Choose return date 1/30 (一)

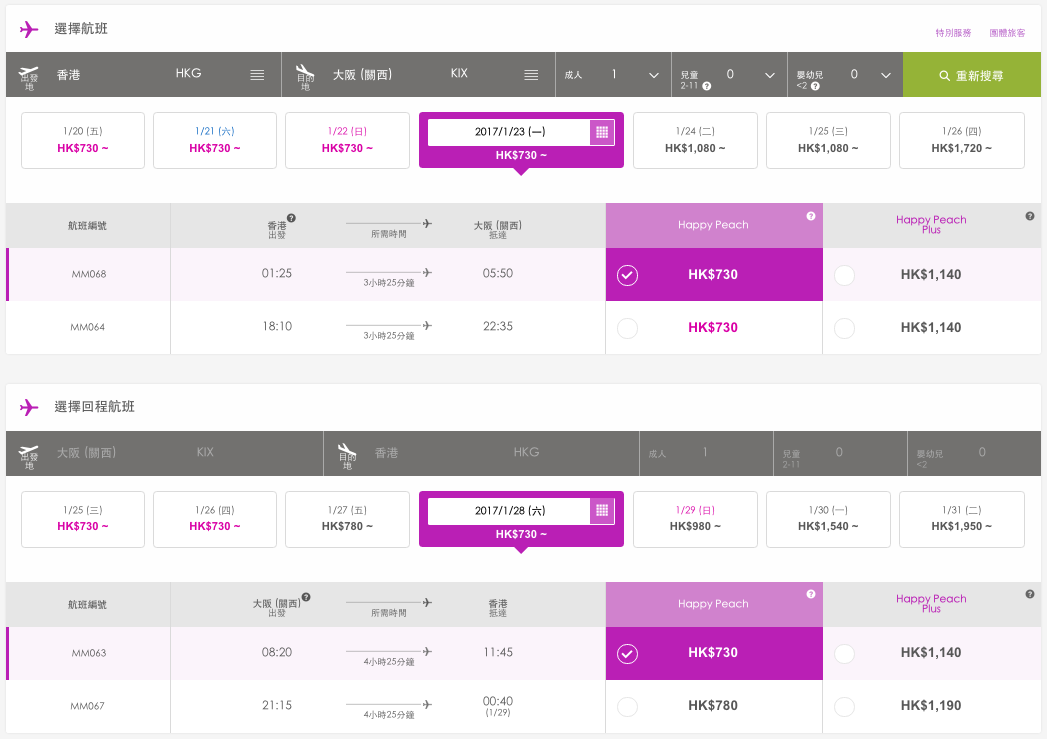828,519
